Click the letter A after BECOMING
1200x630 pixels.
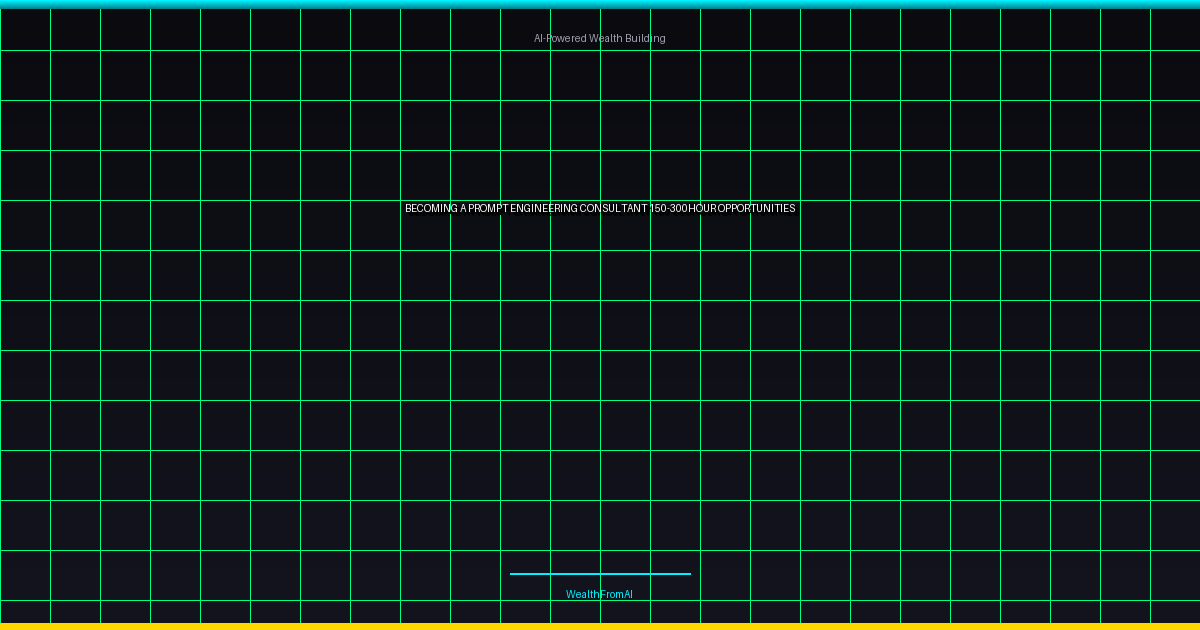(x=463, y=209)
